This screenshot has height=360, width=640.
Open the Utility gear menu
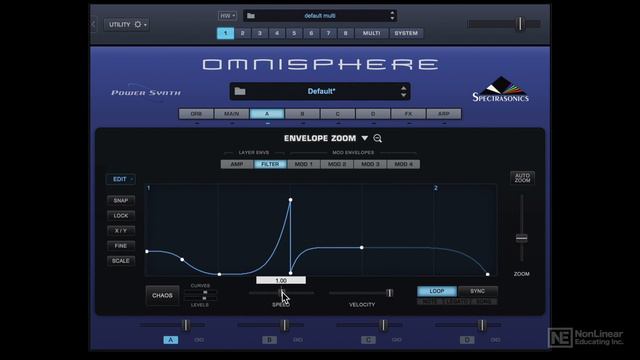click(x=127, y=24)
